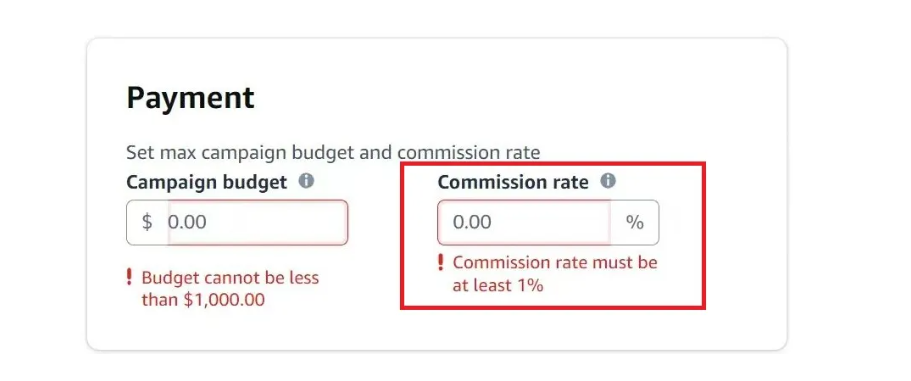Click the info icon beside Commission rate
Viewport: 911px width, 381px height.
pos(608,181)
